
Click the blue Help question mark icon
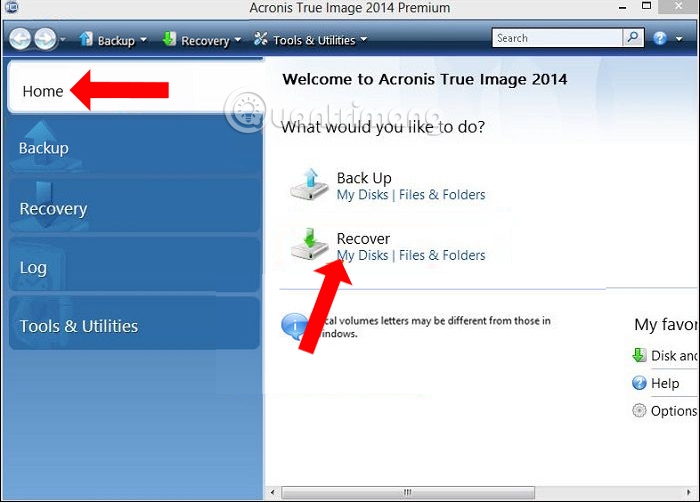click(660, 39)
